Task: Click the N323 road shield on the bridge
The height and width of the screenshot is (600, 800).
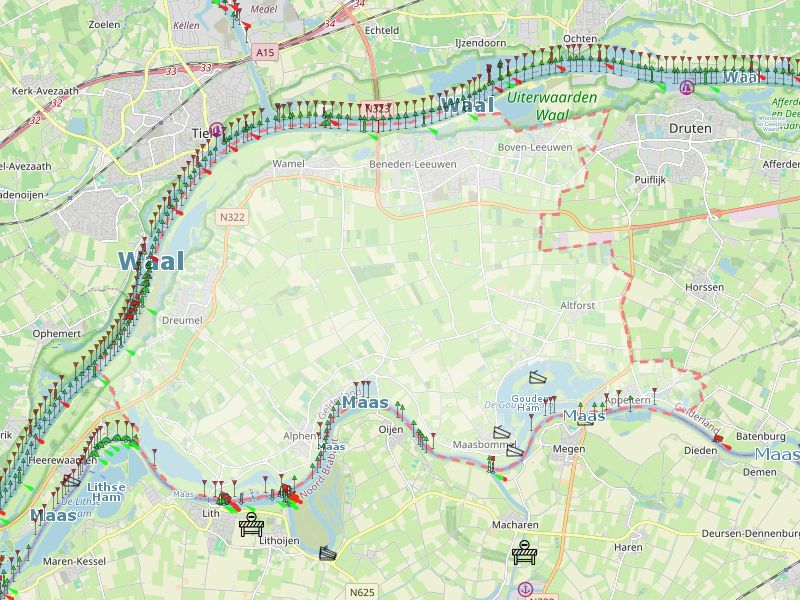Action: [x=378, y=108]
